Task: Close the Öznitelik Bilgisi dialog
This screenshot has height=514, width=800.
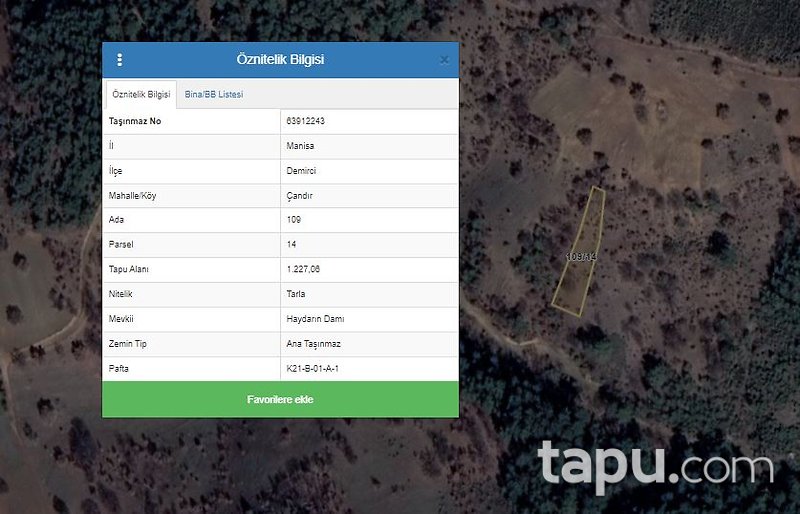Action: click(x=444, y=60)
